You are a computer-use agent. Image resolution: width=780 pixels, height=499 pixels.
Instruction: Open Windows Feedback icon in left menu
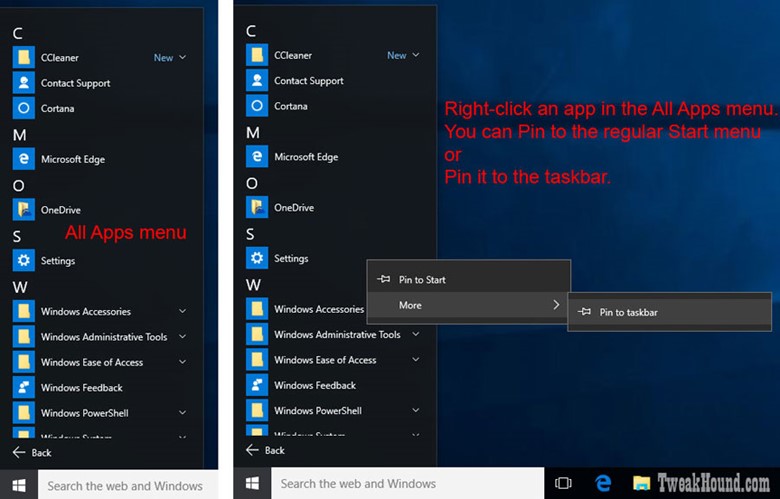[24, 387]
